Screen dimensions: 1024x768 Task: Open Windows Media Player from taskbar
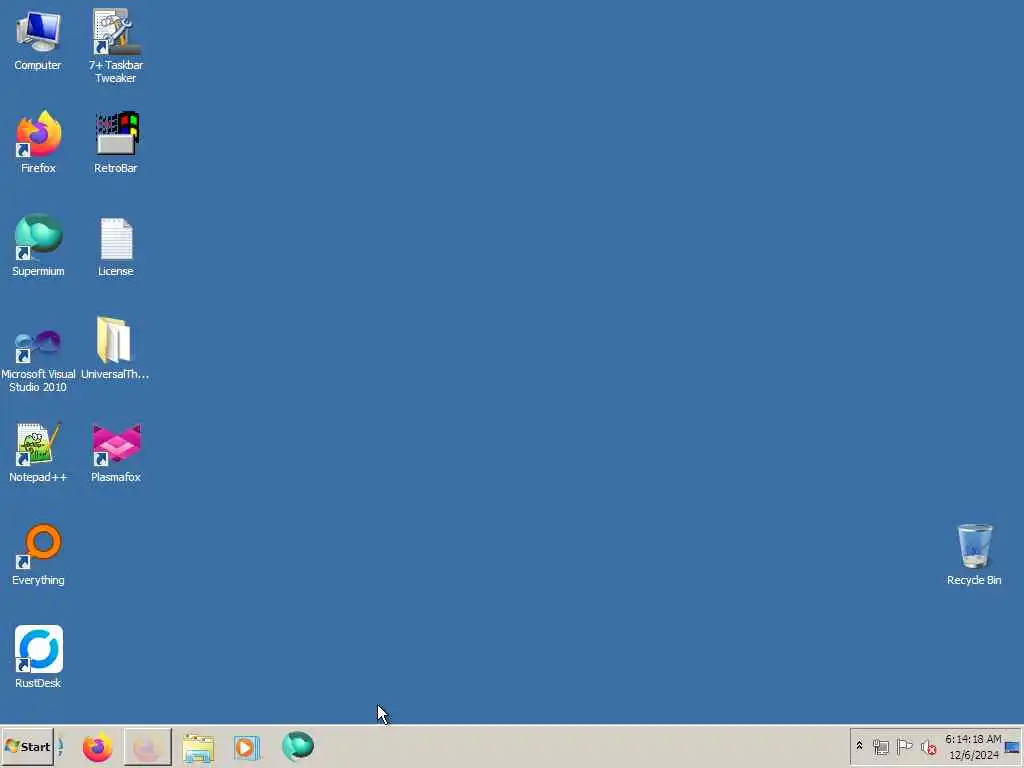pyautogui.click(x=248, y=748)
